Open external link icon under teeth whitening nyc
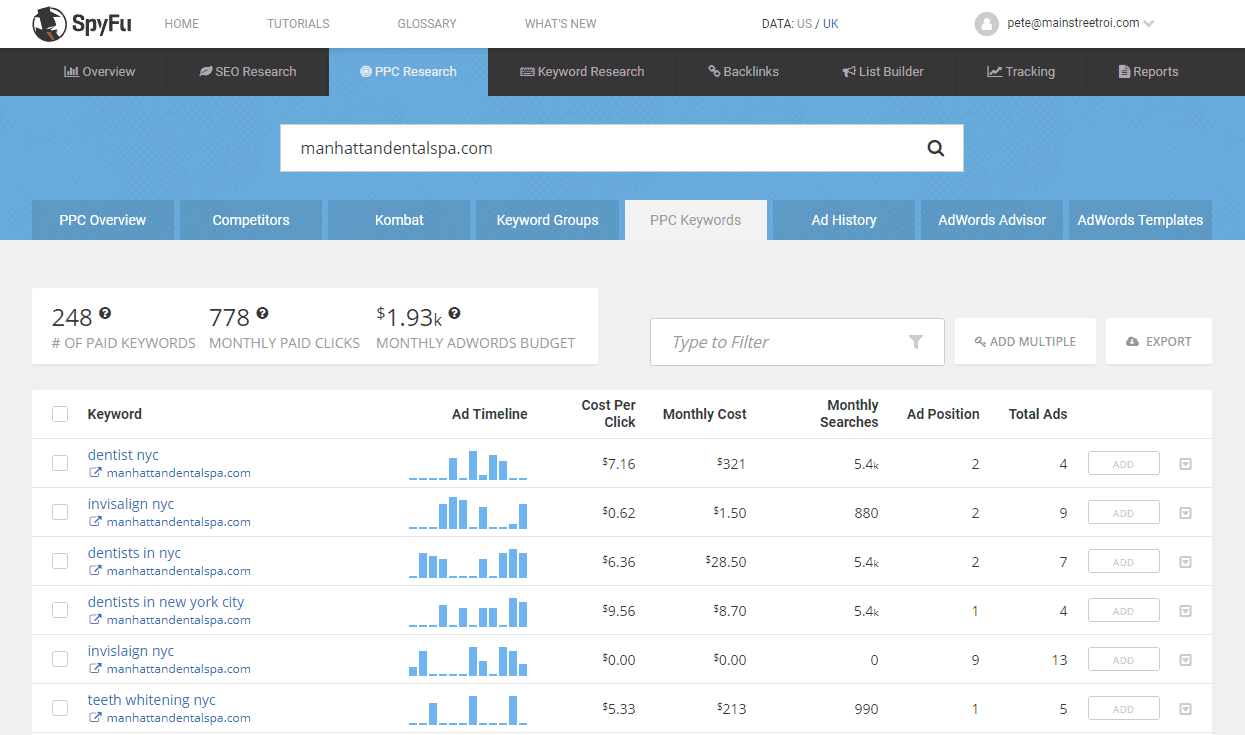This screenshot has width=1245, height=735. point(96,718)
